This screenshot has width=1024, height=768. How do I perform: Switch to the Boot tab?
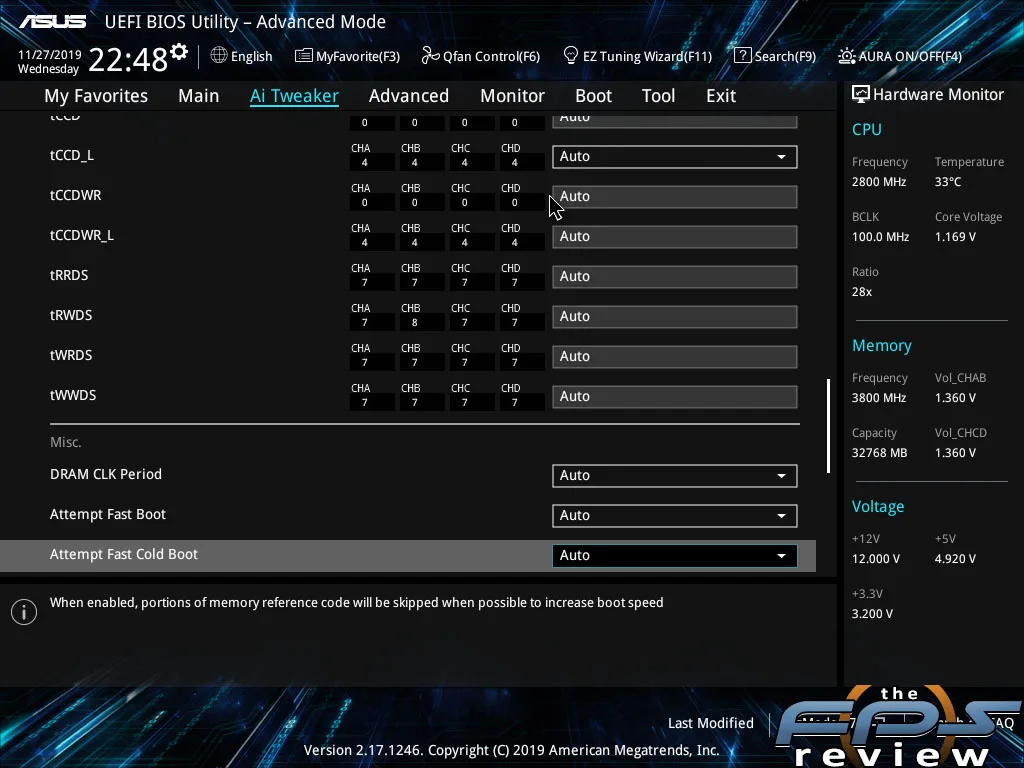pyautogui.click(x=594, y=96)
